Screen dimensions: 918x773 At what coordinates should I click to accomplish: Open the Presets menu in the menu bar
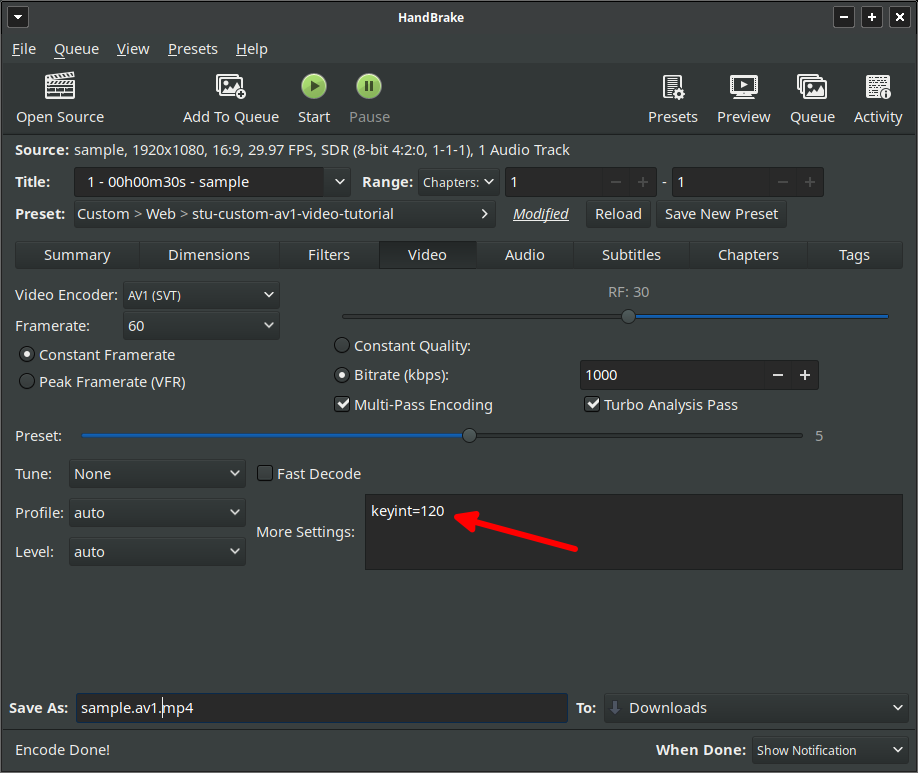pyautogui.click(x=192, y=48)
